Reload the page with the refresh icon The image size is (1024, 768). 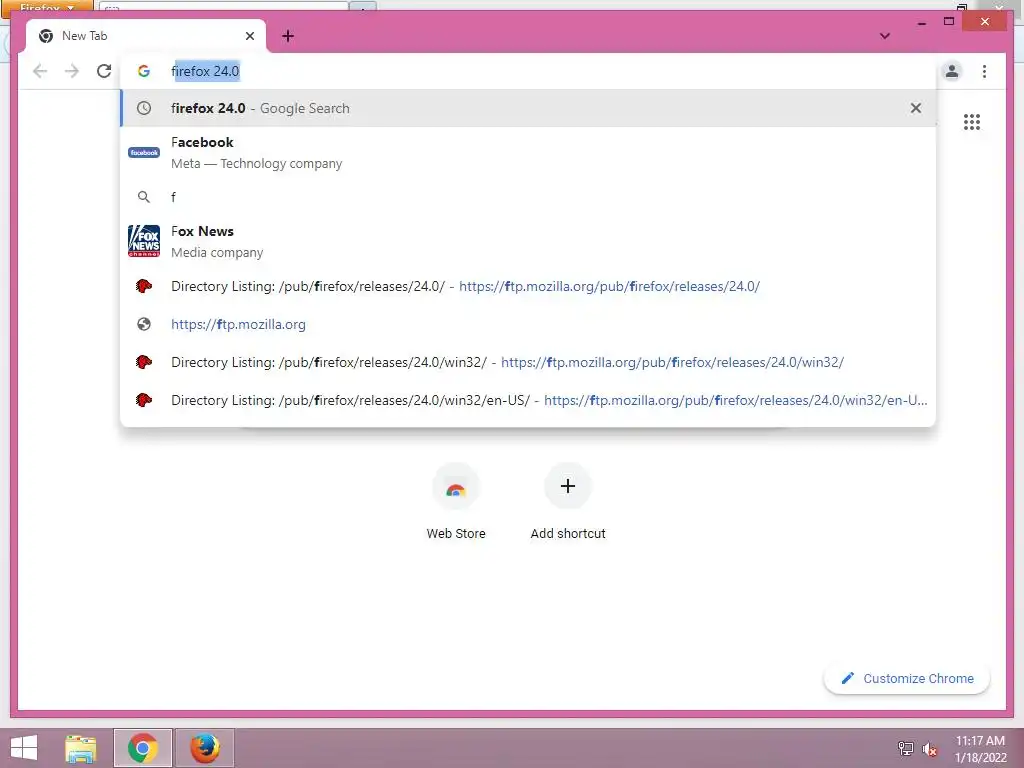click(104, 71)
